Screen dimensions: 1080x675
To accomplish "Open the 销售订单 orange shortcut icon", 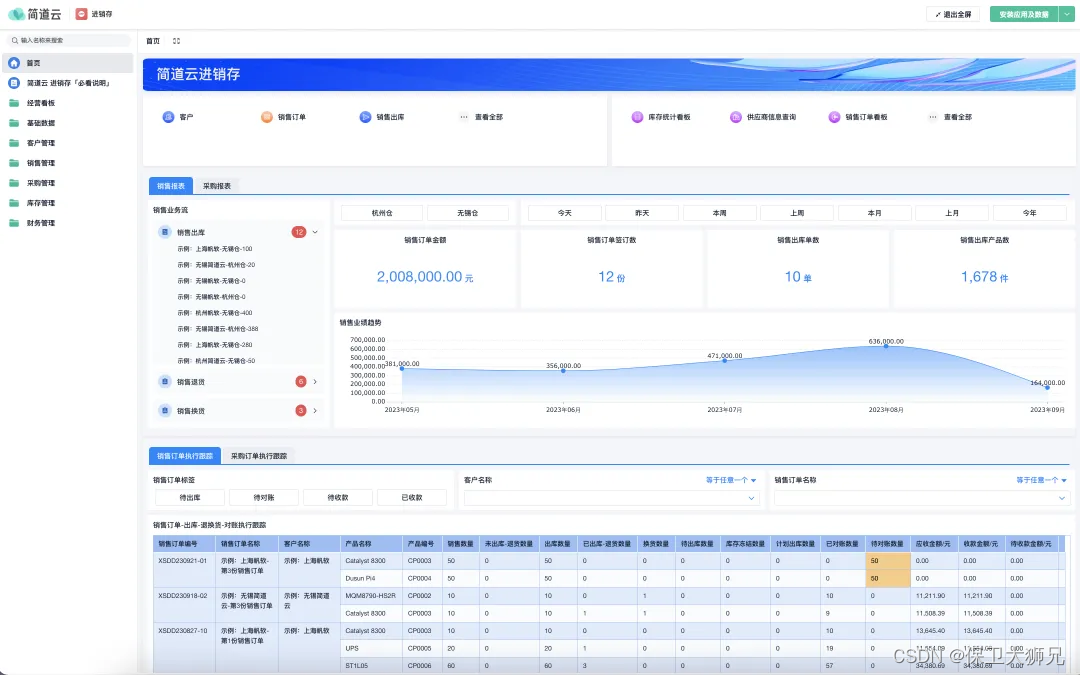I will [x=267, y=117].
